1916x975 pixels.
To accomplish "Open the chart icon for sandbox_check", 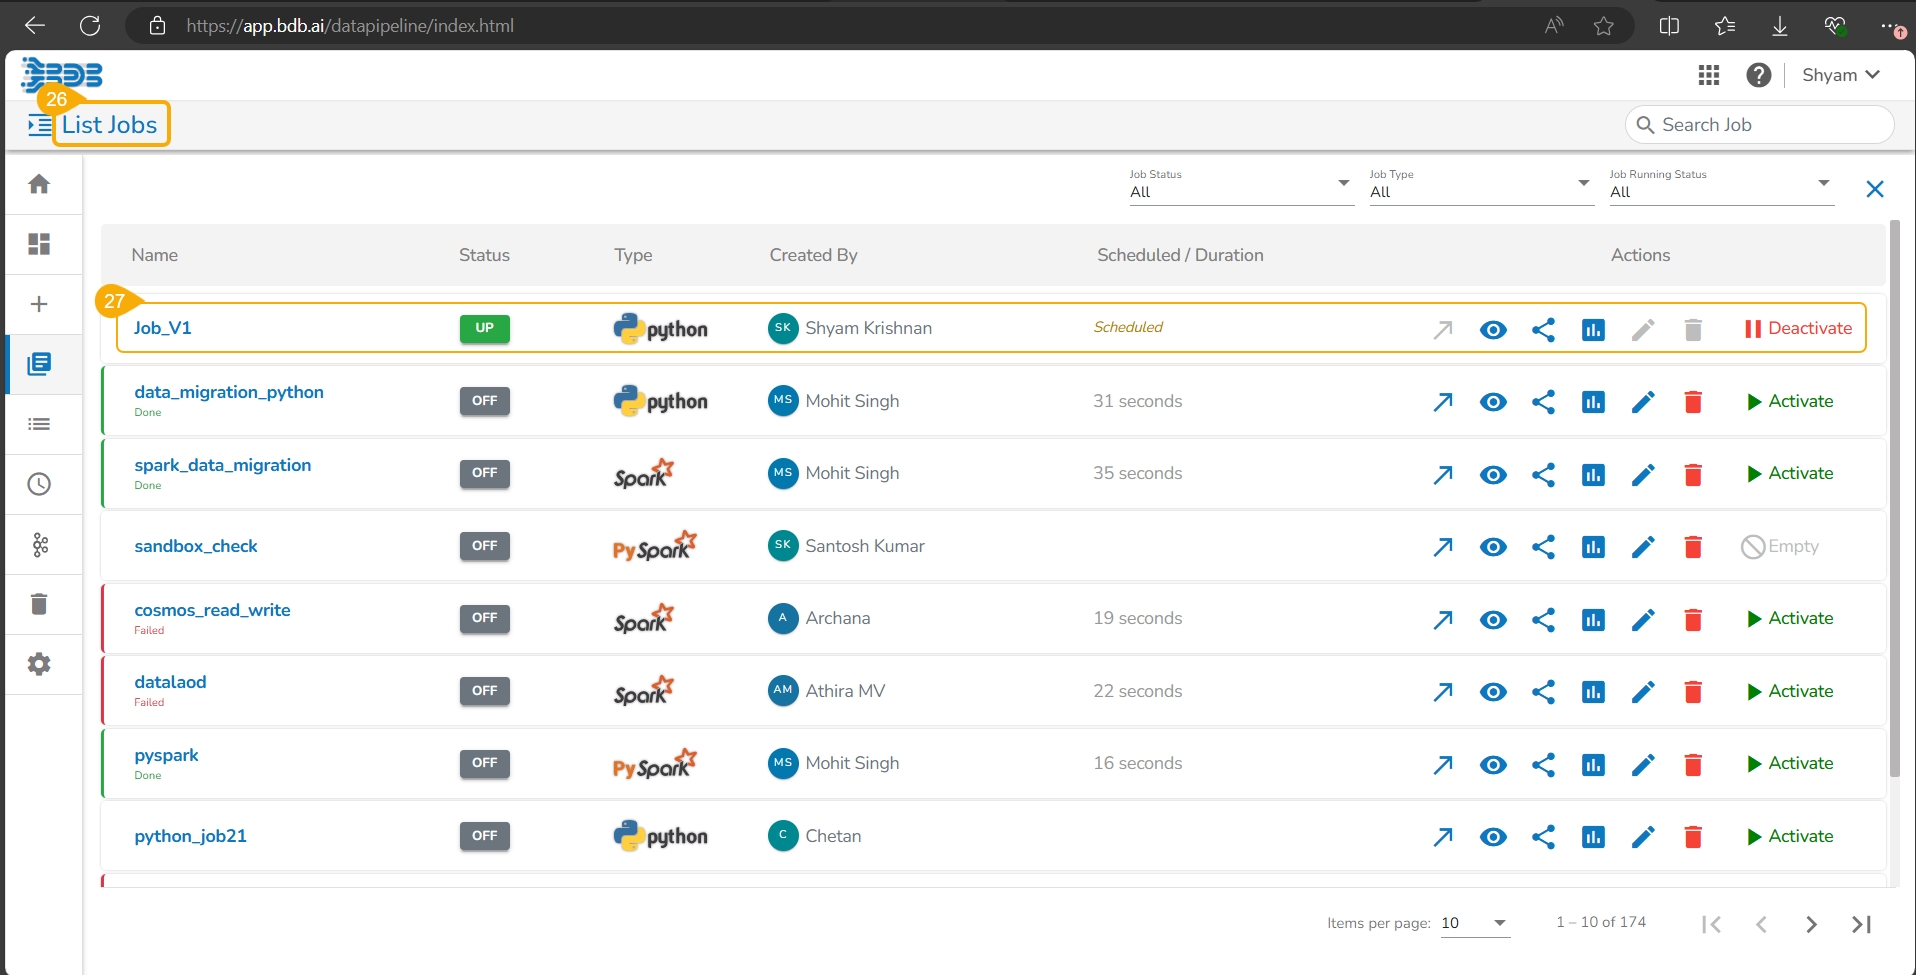I will 1593,547.
